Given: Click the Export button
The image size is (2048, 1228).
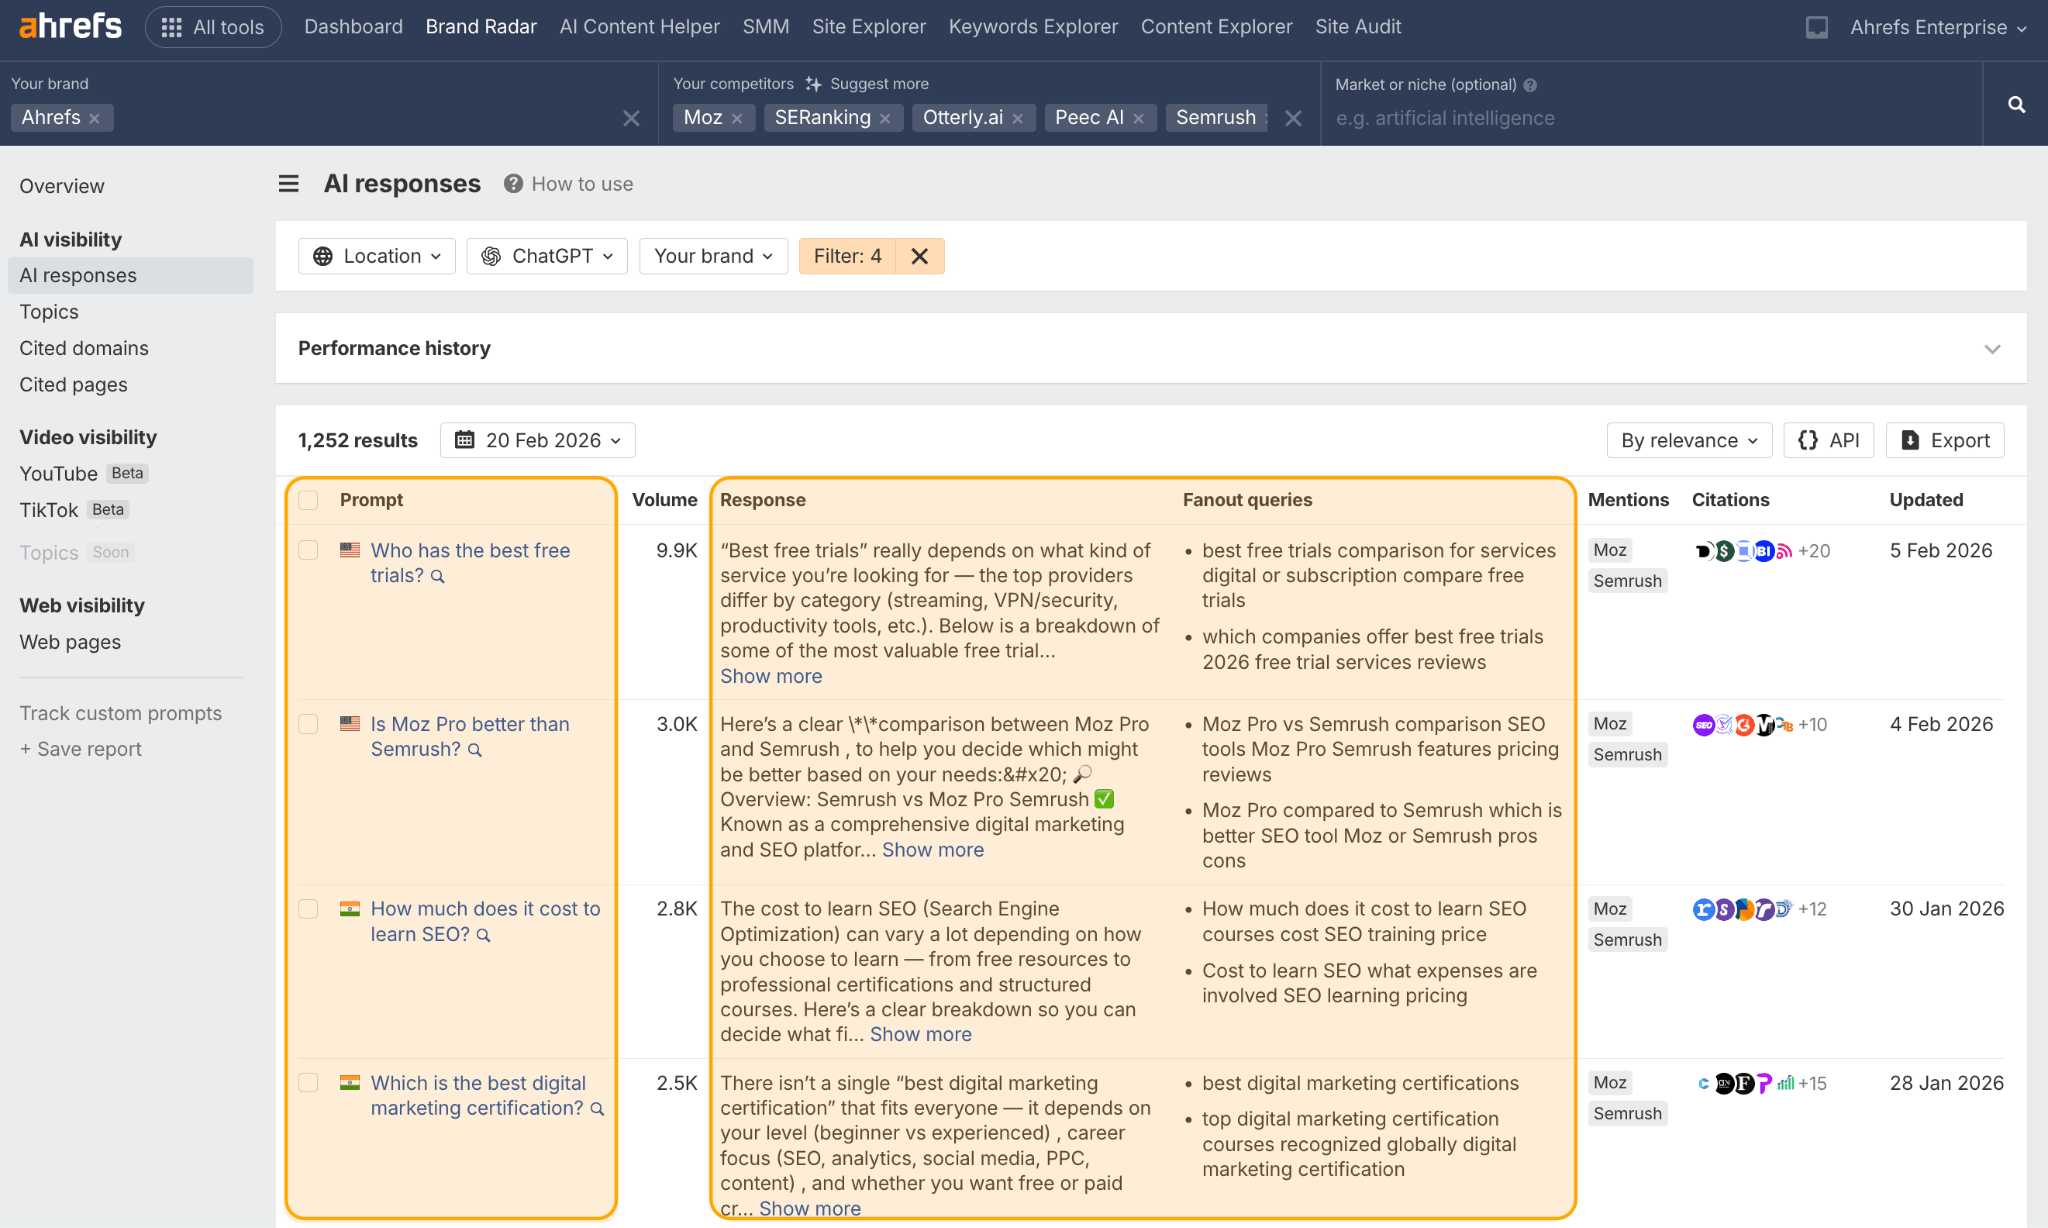Looking at the screenshot, I should click(x=1943, y=440).
